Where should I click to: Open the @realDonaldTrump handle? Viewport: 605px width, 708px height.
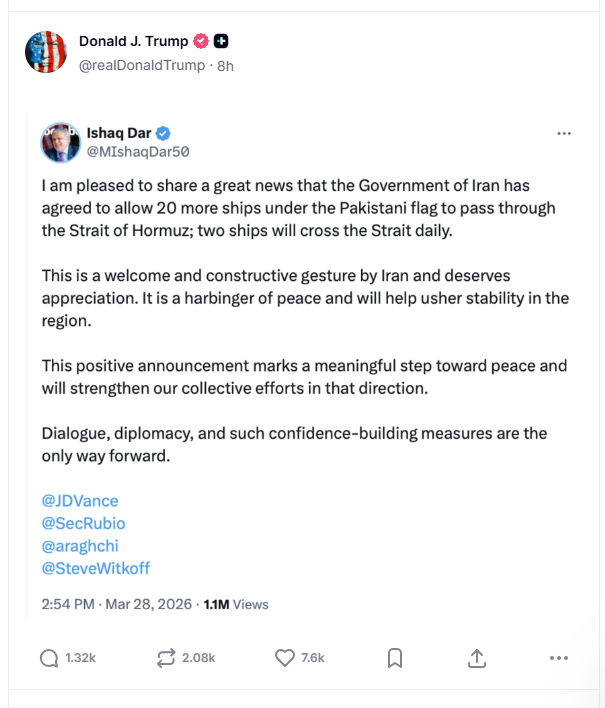click(x=143, y=64)
